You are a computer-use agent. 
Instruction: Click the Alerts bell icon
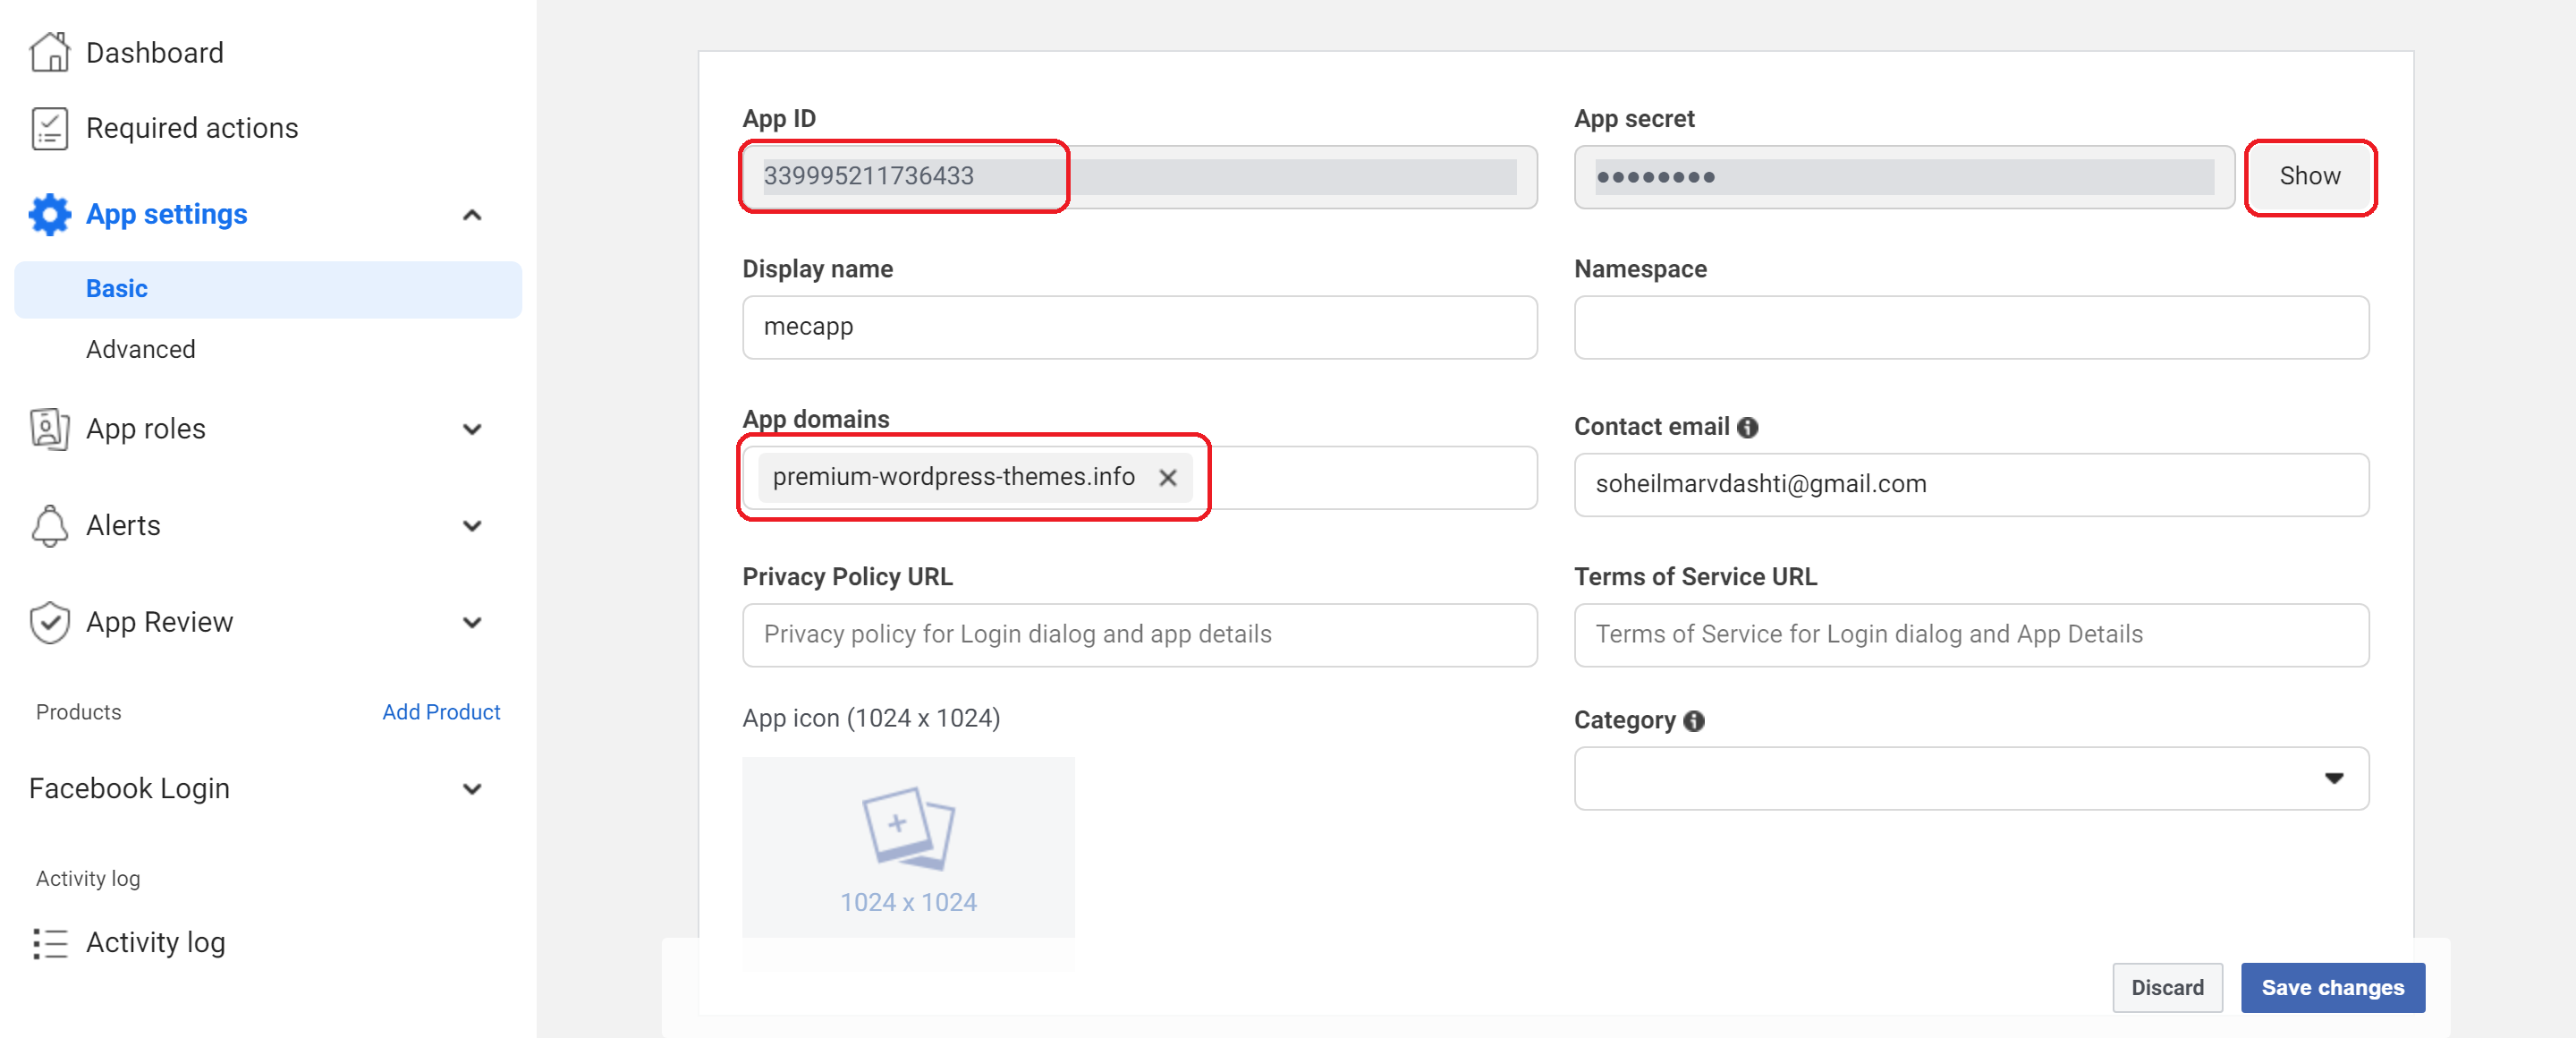(x=49, y=526)
